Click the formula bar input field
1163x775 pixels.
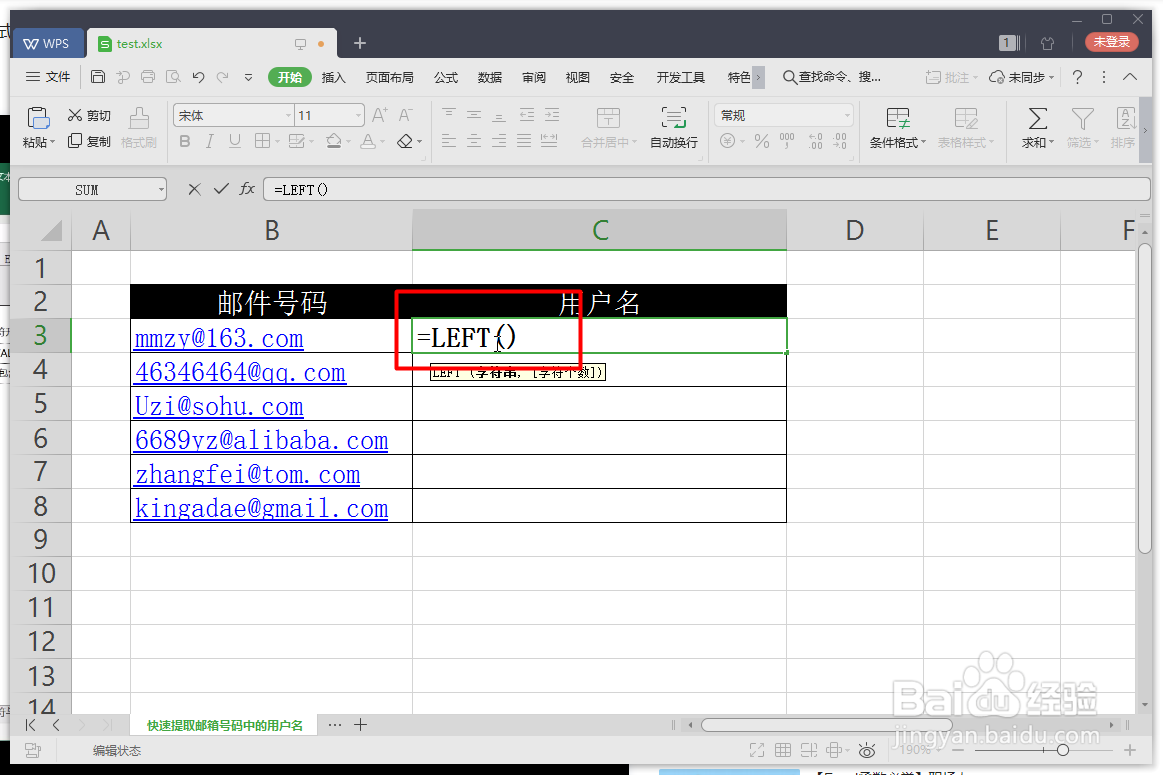[x=706, y=190]
